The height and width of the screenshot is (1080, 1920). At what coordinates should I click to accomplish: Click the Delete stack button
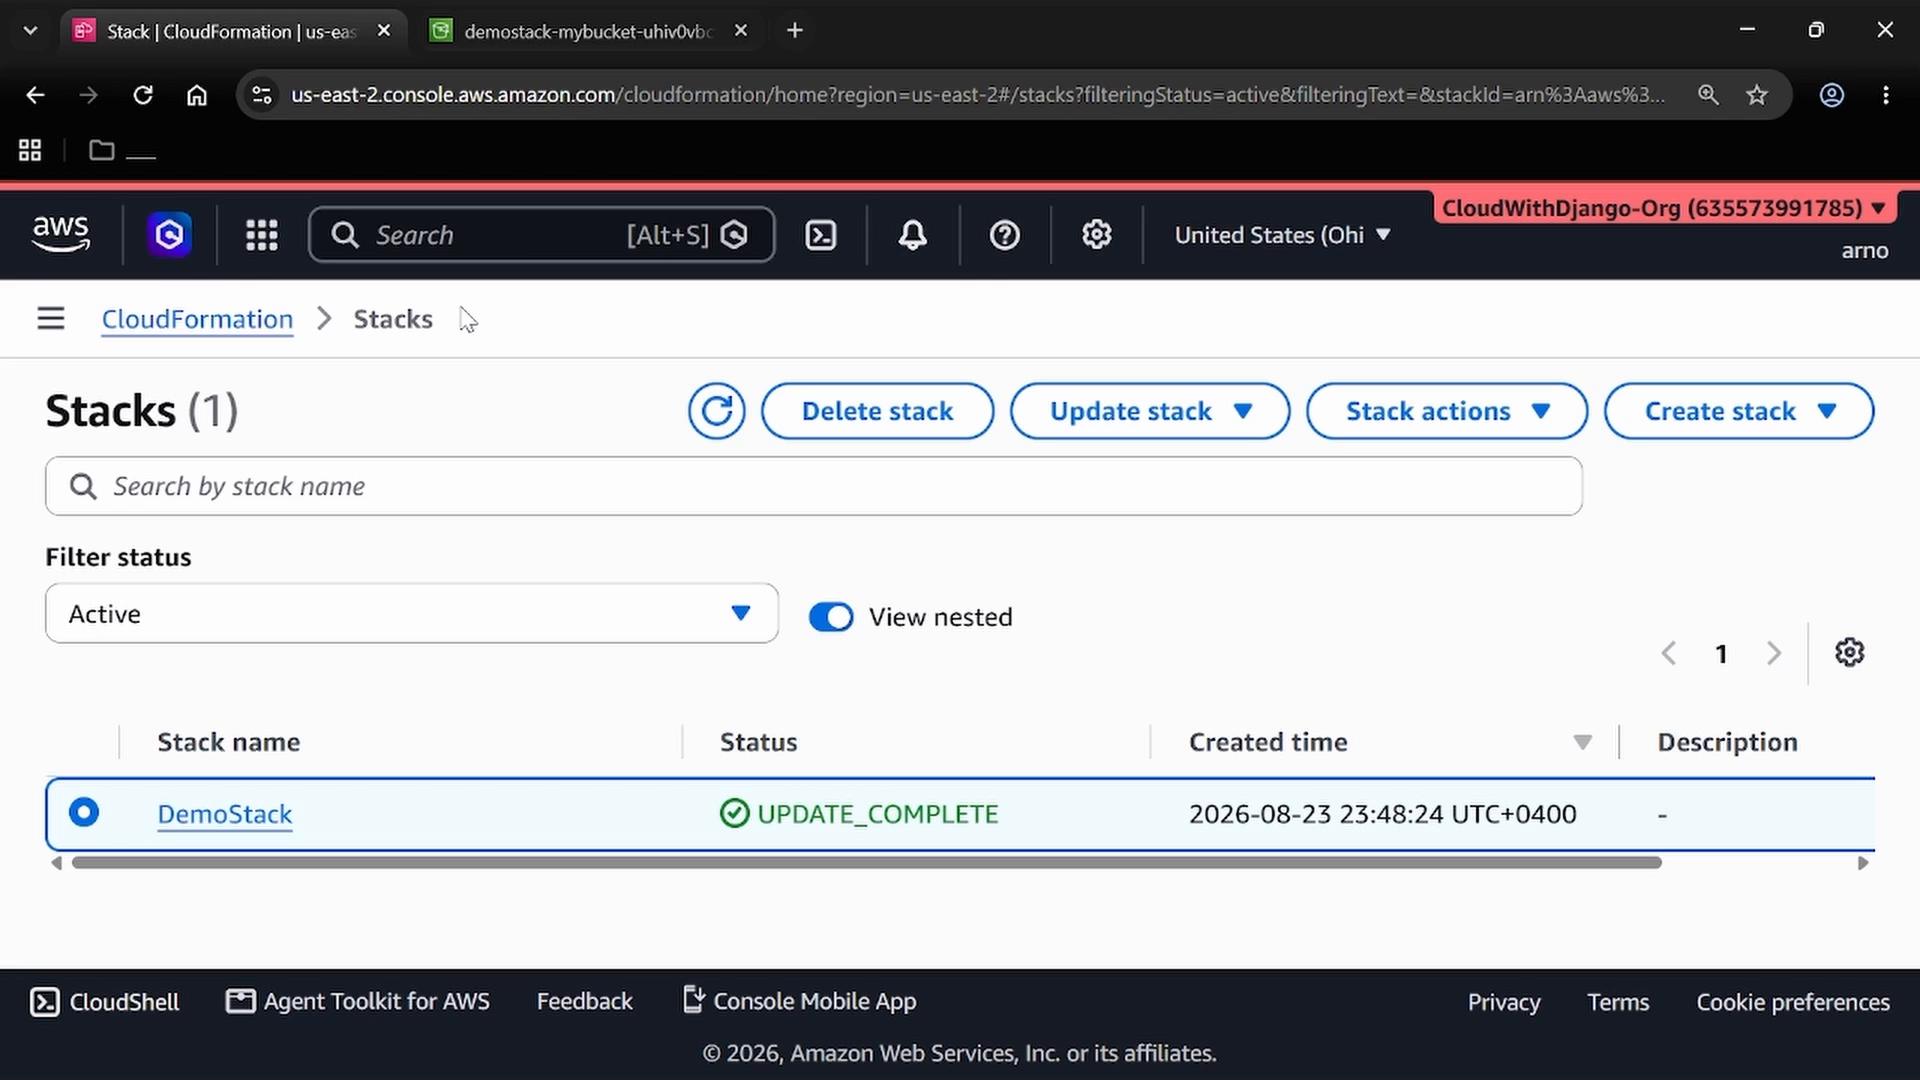coord(877,411)
